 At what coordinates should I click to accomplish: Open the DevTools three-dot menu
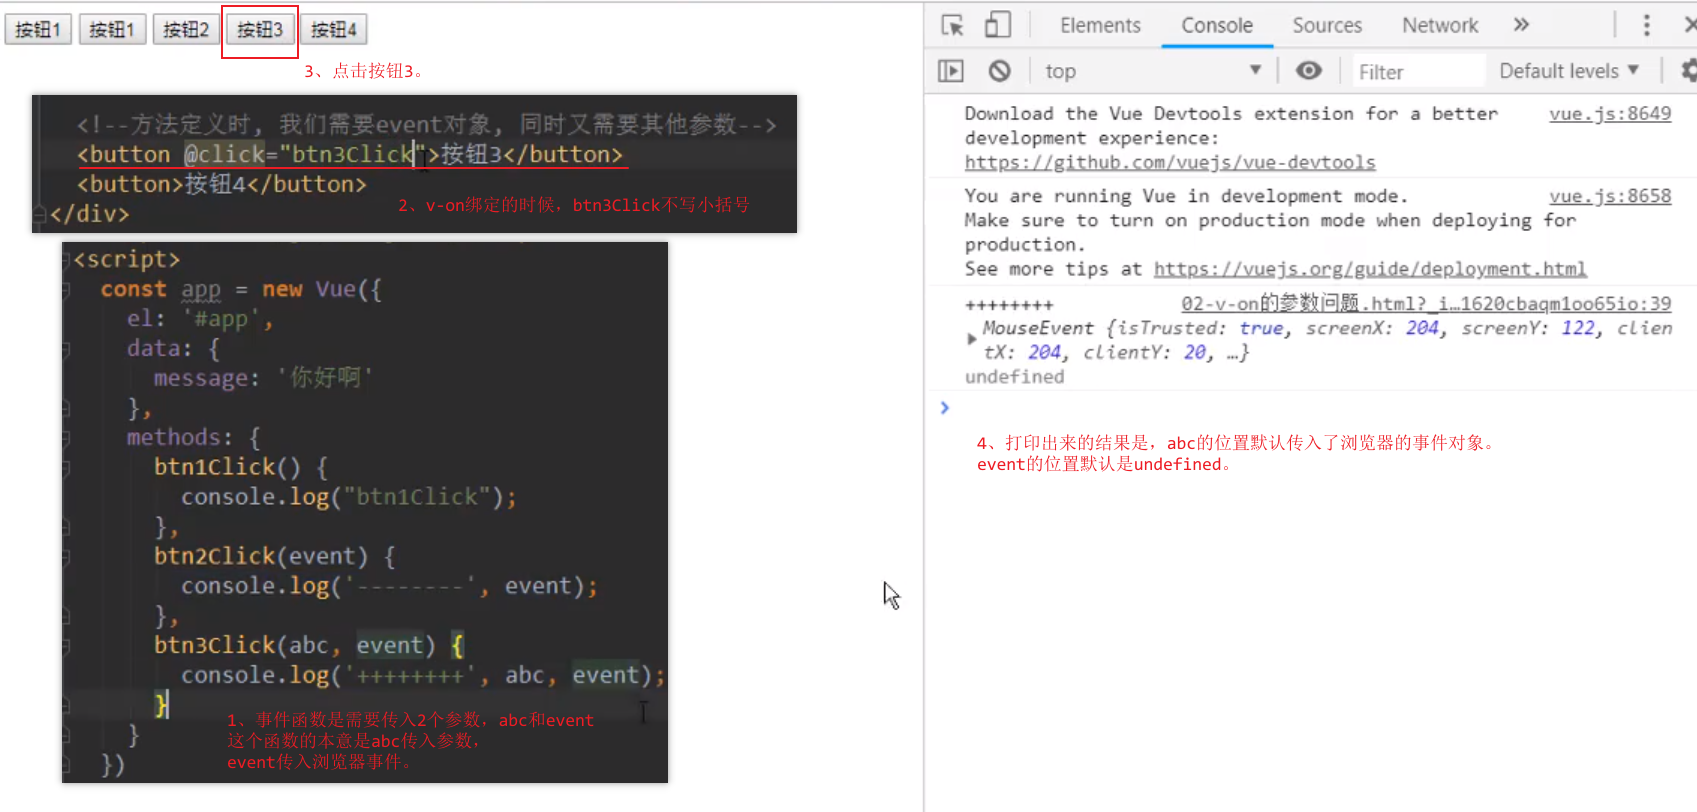[x=1646, y=25]
